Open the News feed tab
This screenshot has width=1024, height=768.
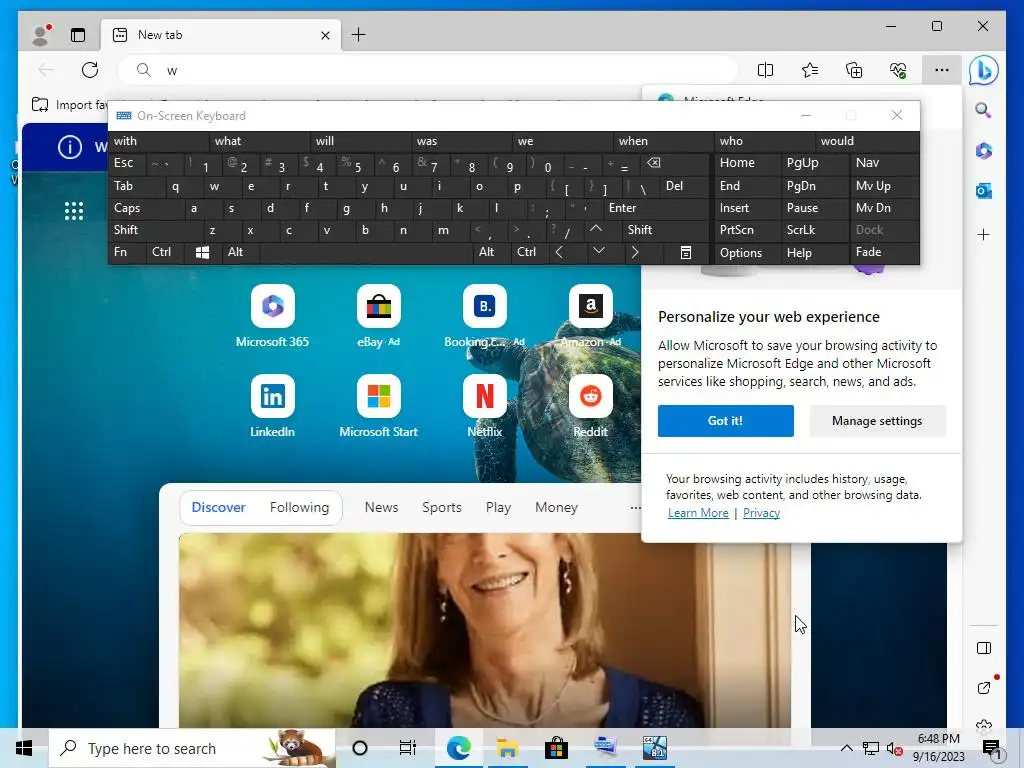point(381,507)
